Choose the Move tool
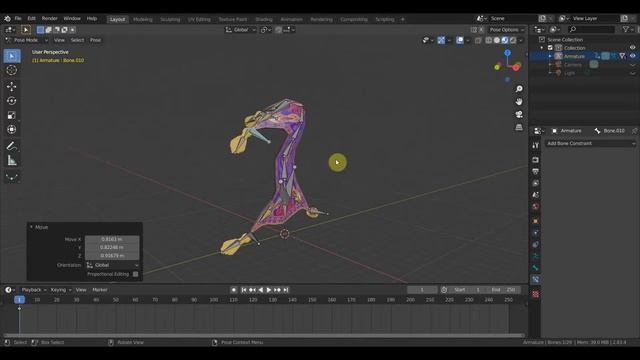640x360 pixels. pyautogui.click(x=12, y=86)
